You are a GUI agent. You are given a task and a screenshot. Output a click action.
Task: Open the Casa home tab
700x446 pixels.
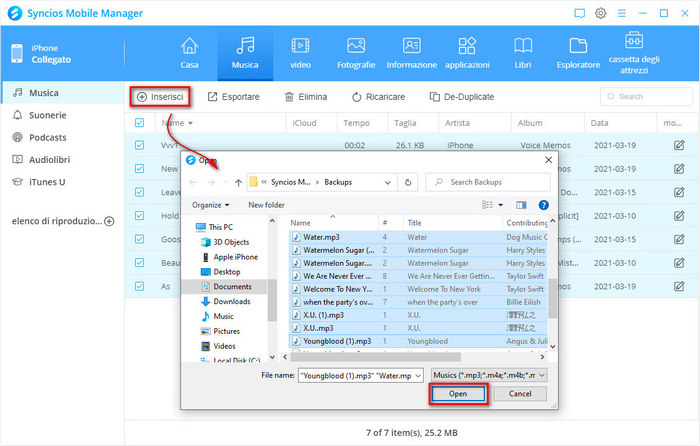click(x=189, y=53)
